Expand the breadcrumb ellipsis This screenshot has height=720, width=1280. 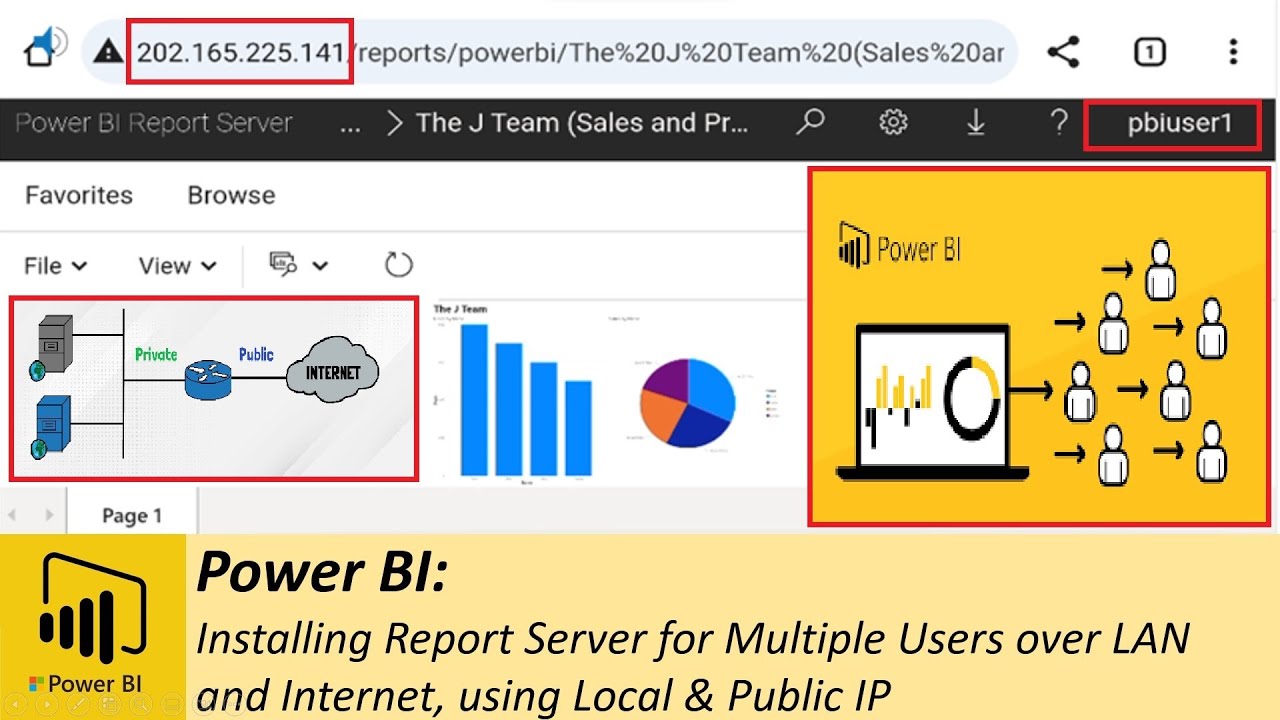[350, 127]
